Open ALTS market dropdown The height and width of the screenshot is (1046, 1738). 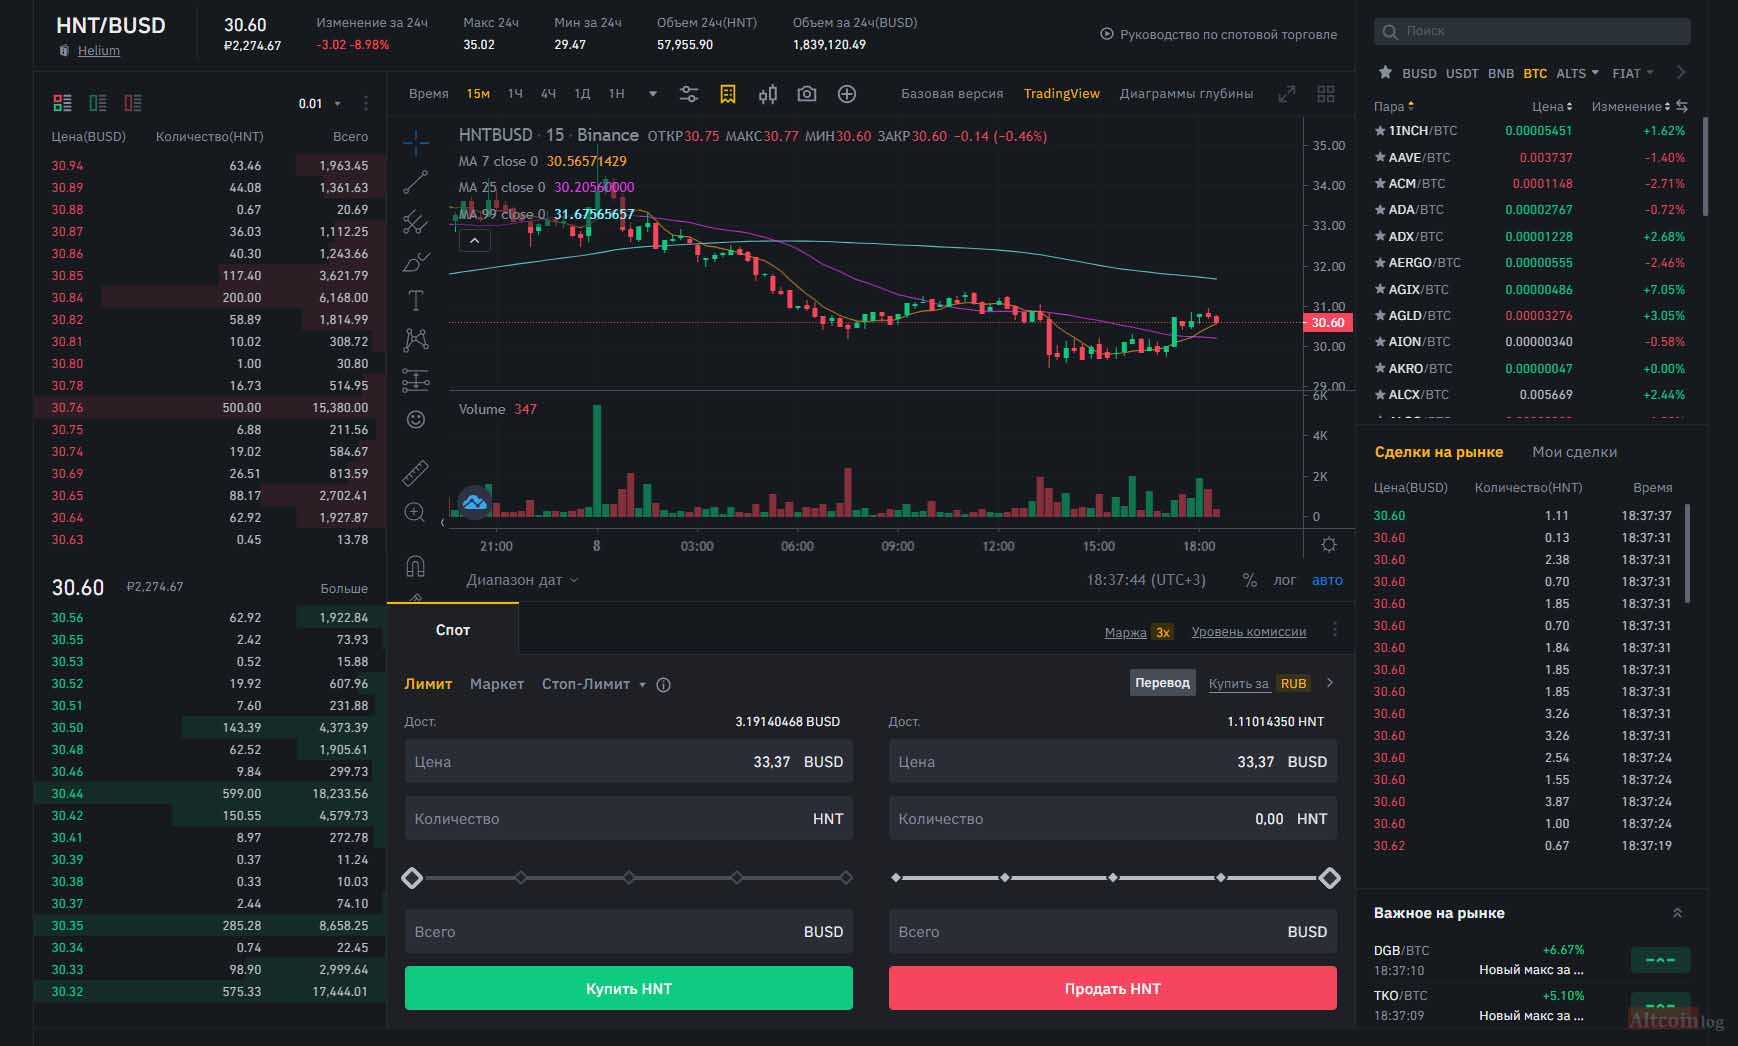tap(1577, 73)
